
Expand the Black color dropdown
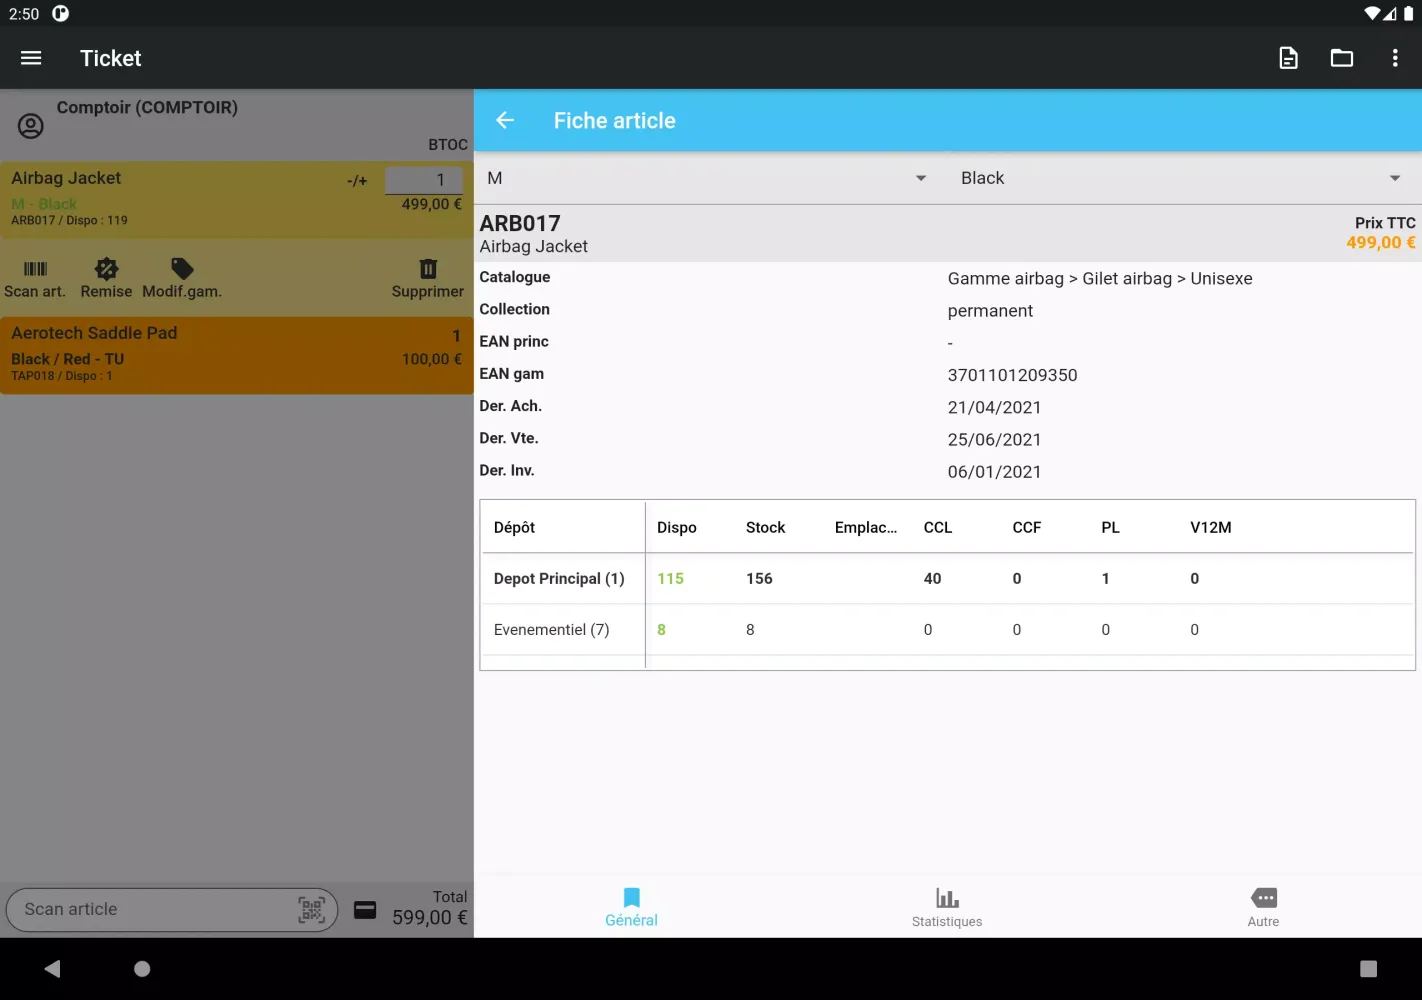coord(1181,178)
